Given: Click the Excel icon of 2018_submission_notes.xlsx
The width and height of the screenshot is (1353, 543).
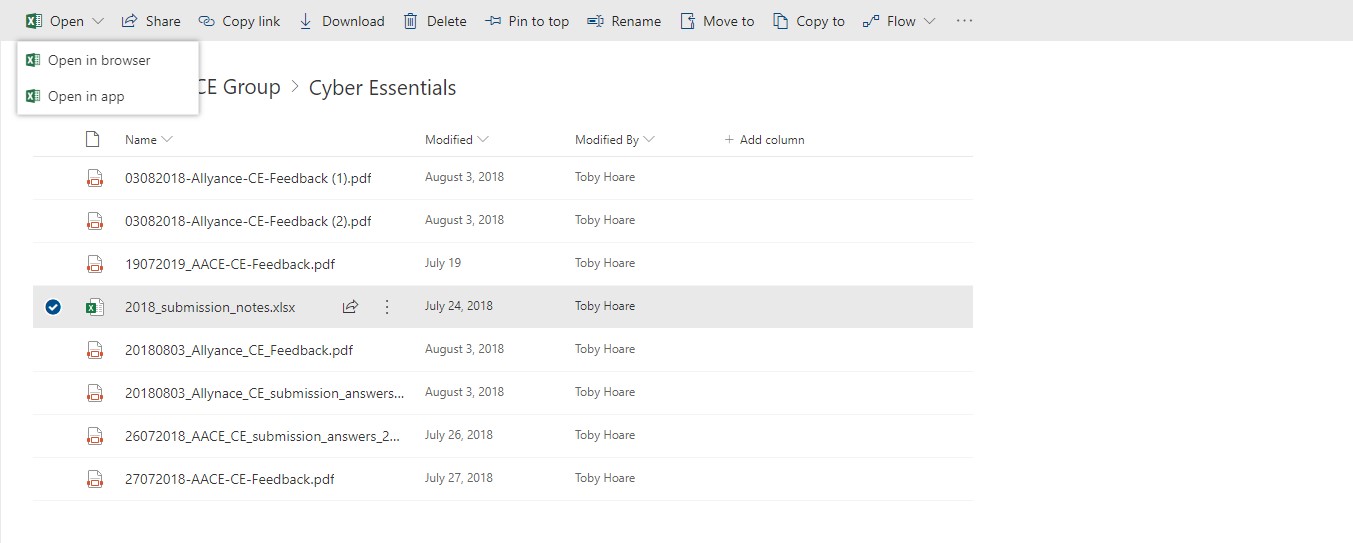Looking at the screenshot, I should tap(94, 307).
